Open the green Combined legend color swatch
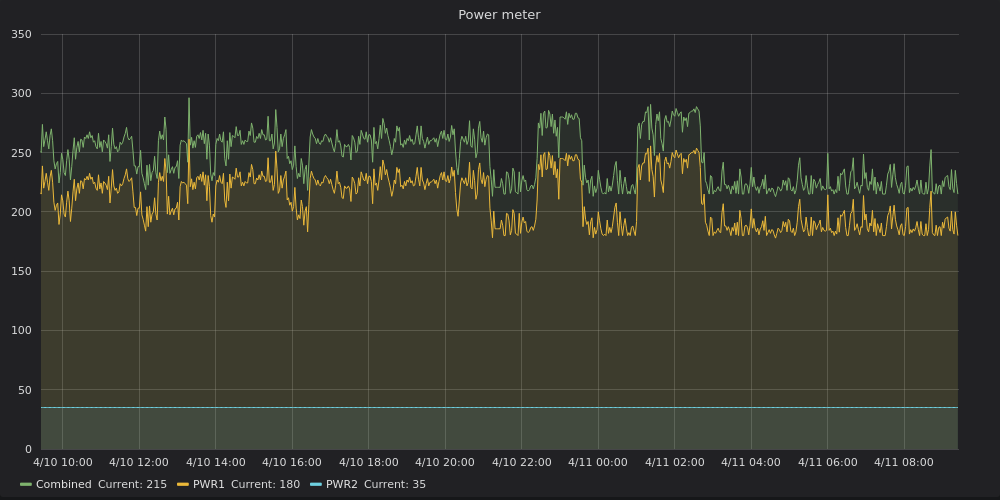The height and width of the screenshot is (500, 1000). (26, 485)
